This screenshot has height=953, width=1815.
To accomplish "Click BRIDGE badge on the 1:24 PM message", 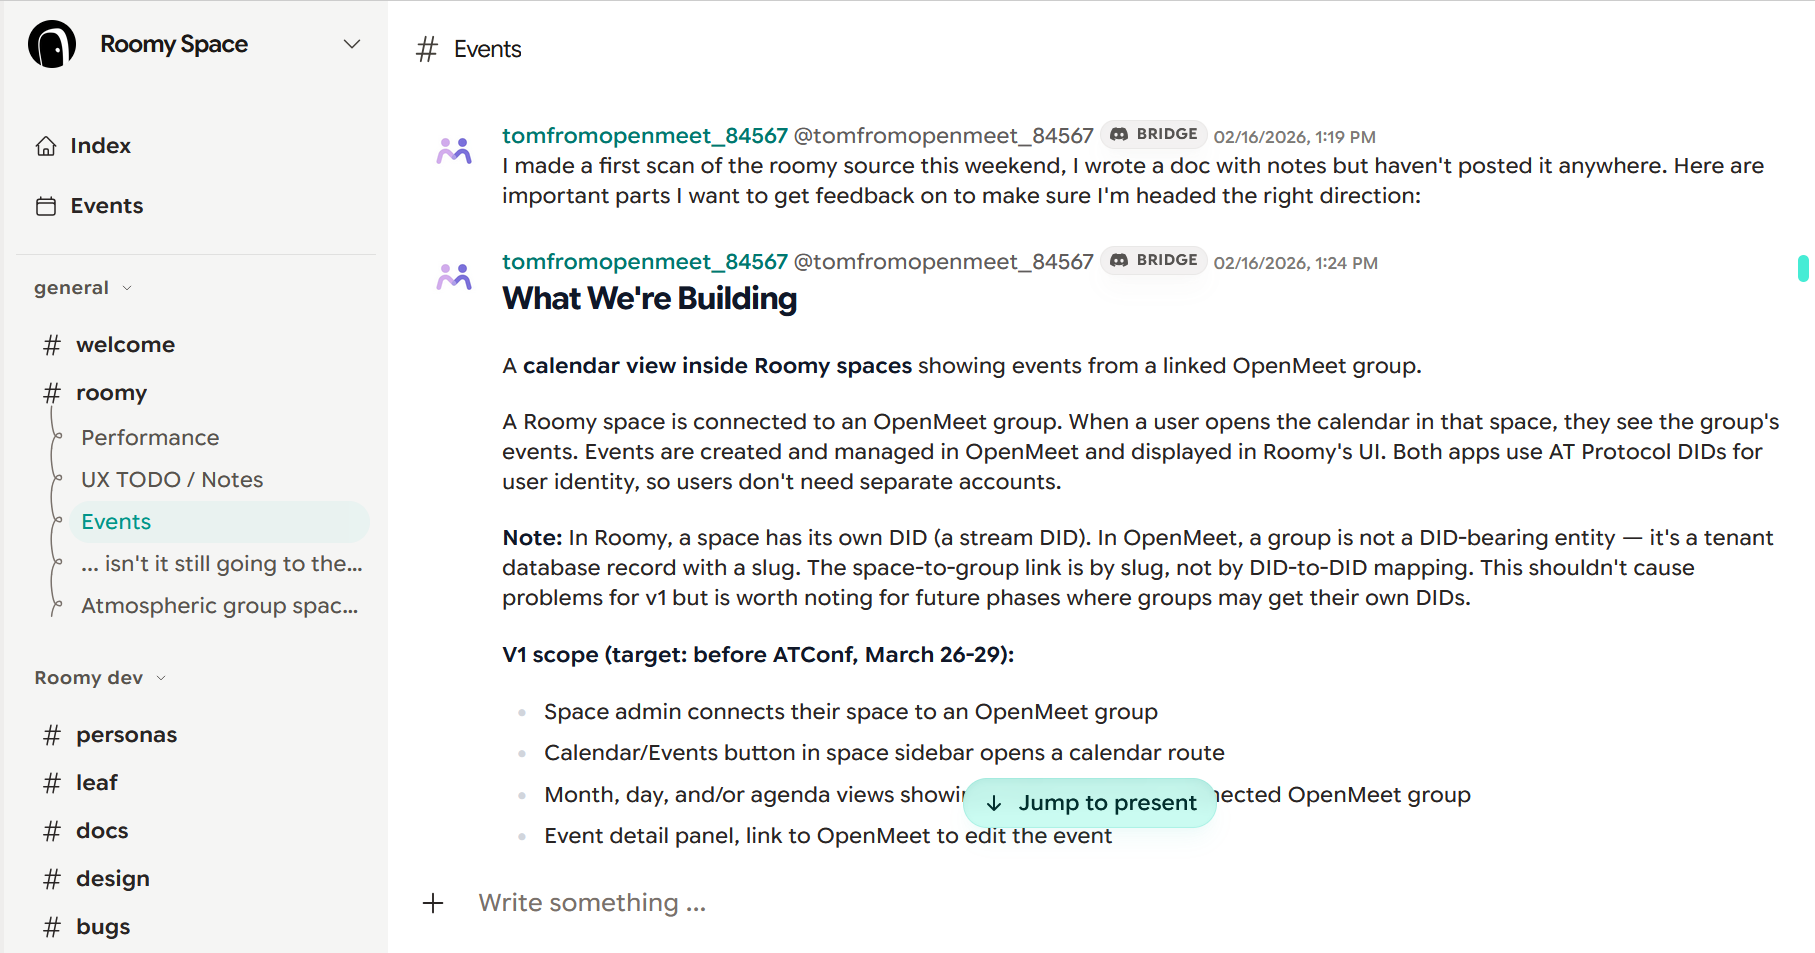I will coord(1154,261).
